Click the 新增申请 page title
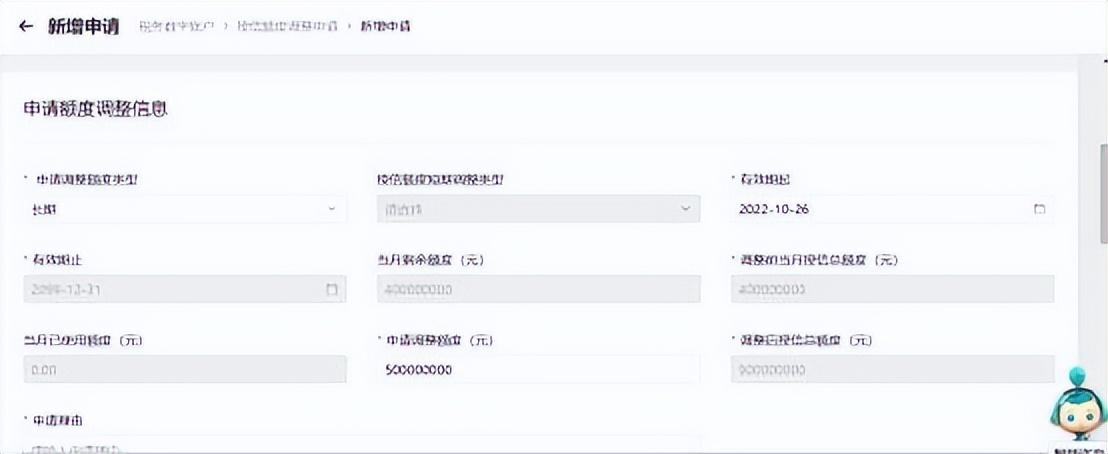 (x=84, y=26)
